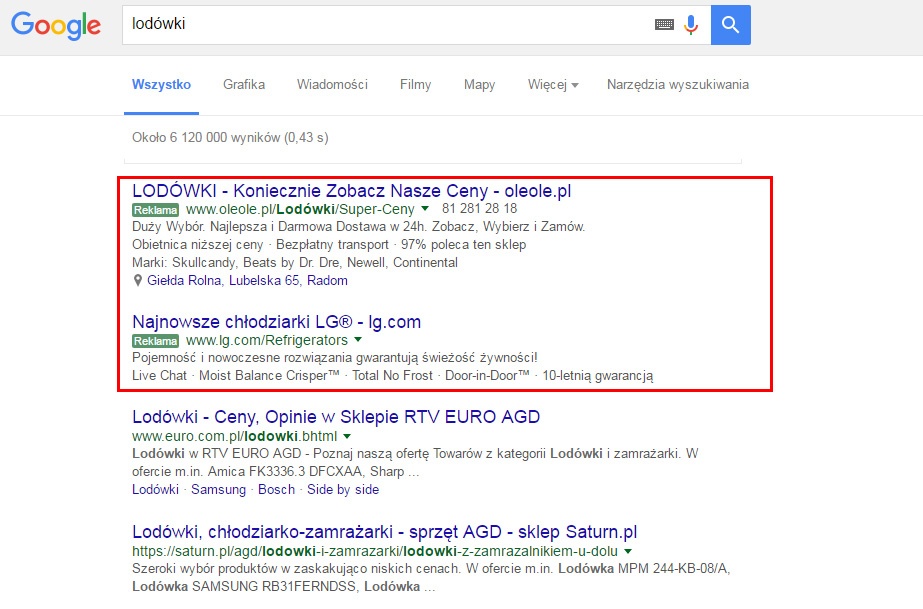923x609 pixels.
Task: Expand the Więcej dropdown menu
Action: pyautogui.click(x=553, y=85)
